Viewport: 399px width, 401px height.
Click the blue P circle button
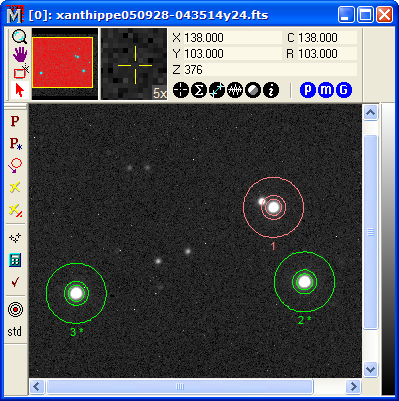(x=308, y=90)
